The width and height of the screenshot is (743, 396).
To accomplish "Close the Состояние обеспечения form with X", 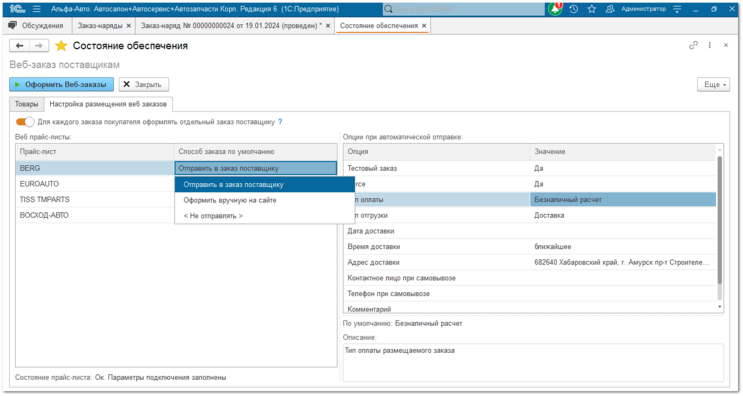I will click(x=725, y=45).
